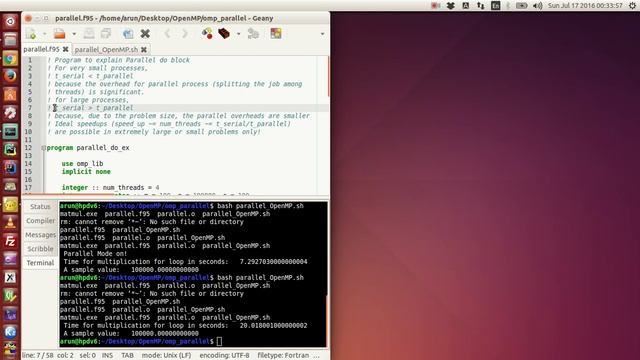Expand the toolbar overflow arrow

tap(322, 34)
